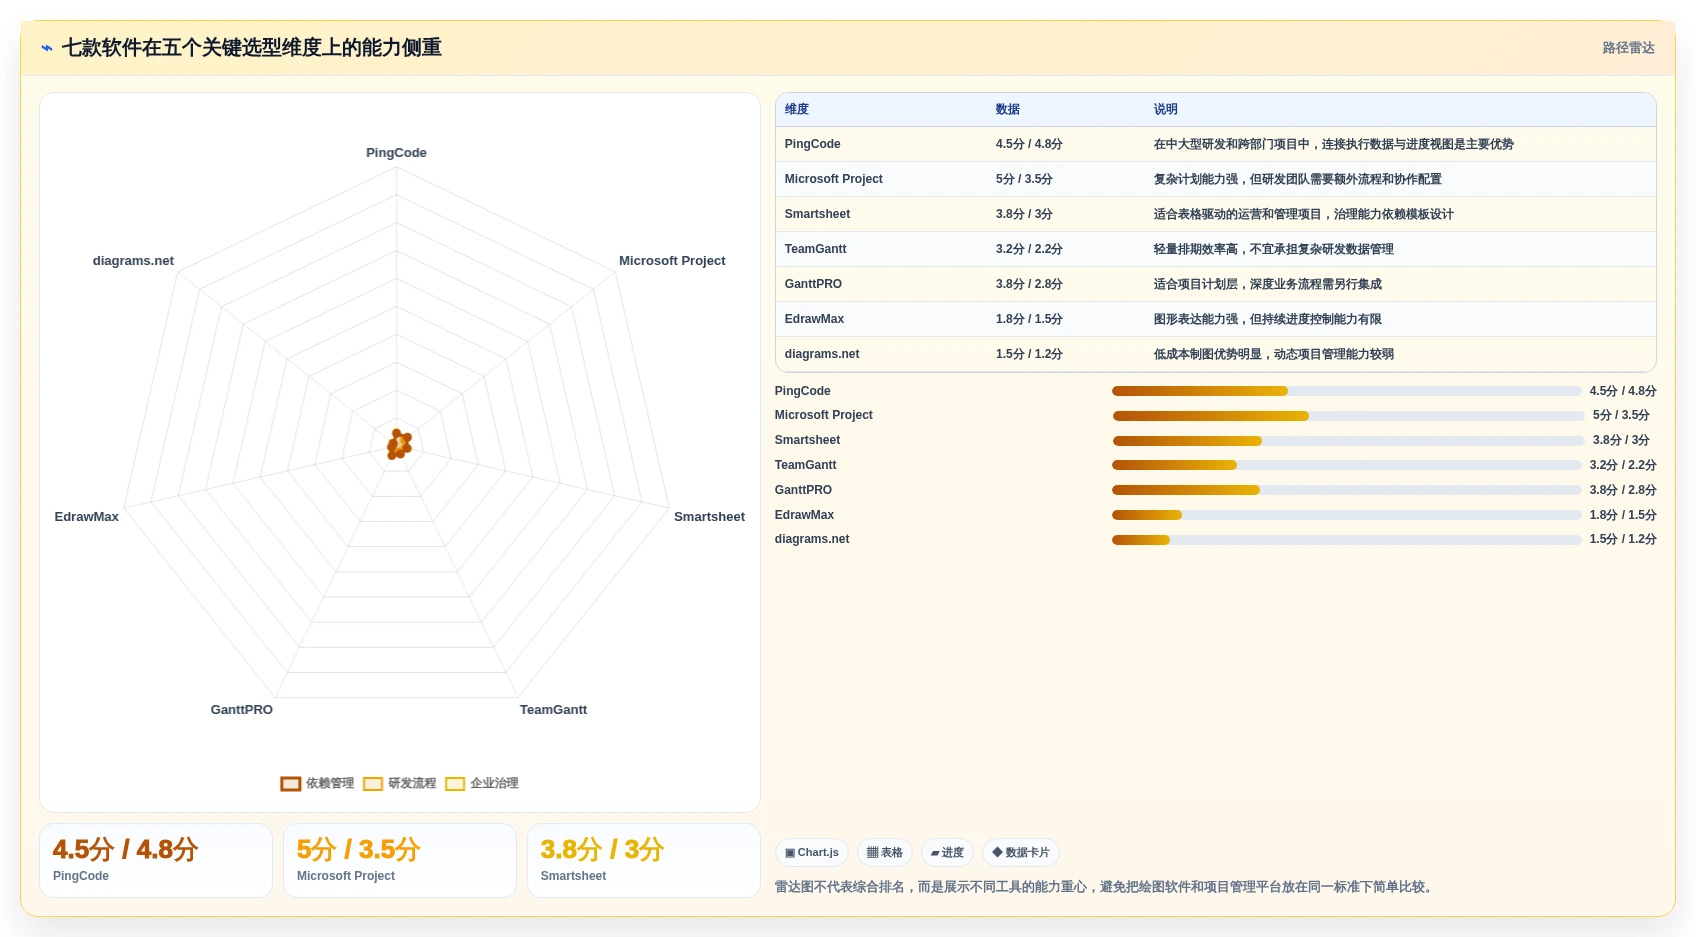Click the 数据卡片 tag chip
Screen dimensions: 1696x937
tap(1021, 853)
